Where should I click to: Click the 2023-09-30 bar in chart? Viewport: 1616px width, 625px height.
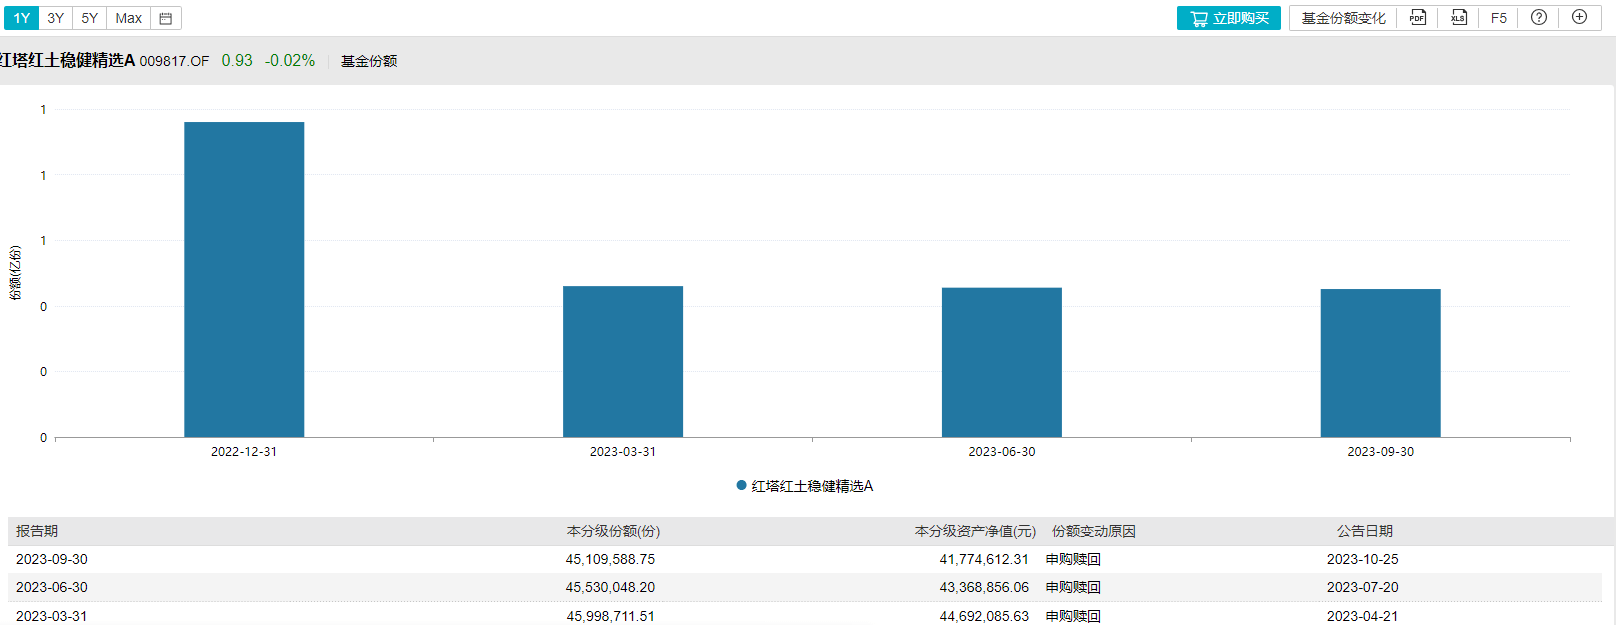coord(1380,363)
